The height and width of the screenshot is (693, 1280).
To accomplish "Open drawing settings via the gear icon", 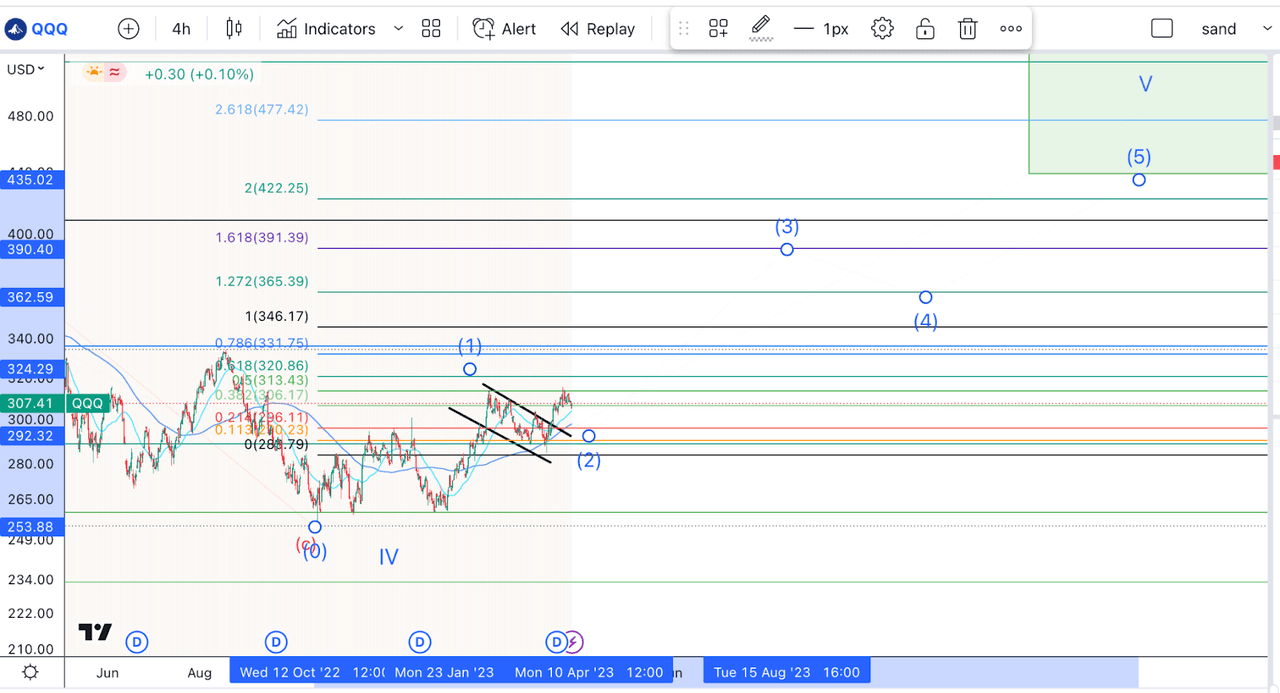I will (882, 28).
